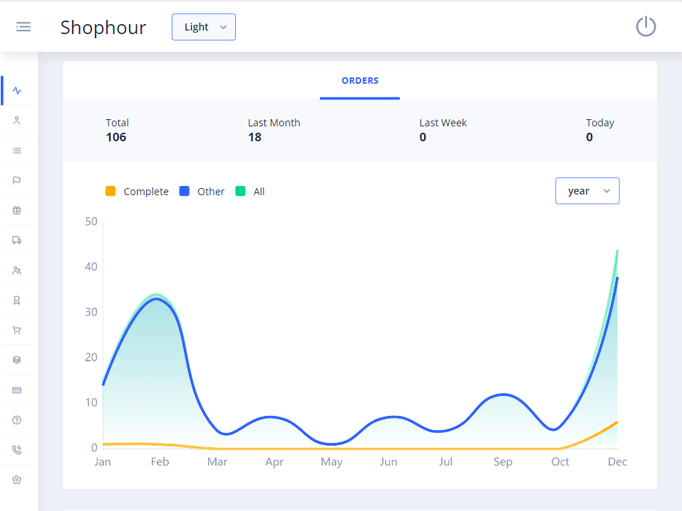This screenshot has height=511, width=682.
Task: Open the Light theme dropdown
Action: pyautogui.click(x=203, y=27)
